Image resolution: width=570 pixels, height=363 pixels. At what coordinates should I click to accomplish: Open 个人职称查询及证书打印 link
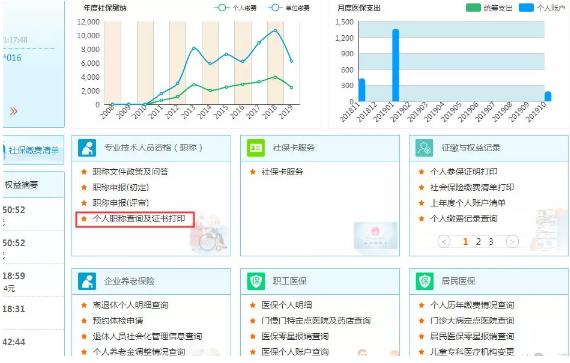pyautogui.click(x=139, y=219)
